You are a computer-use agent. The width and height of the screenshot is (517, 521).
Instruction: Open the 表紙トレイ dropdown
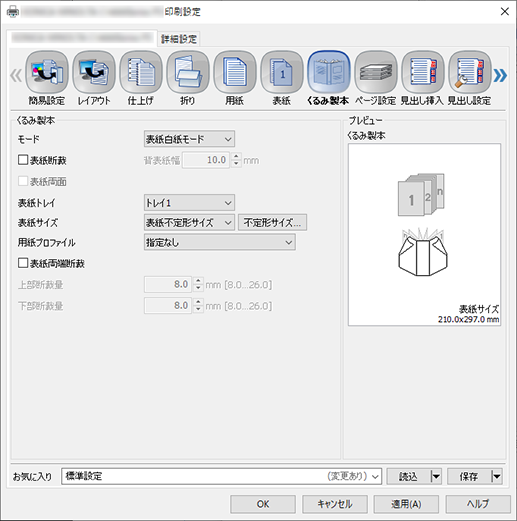(x=189, y=203)
